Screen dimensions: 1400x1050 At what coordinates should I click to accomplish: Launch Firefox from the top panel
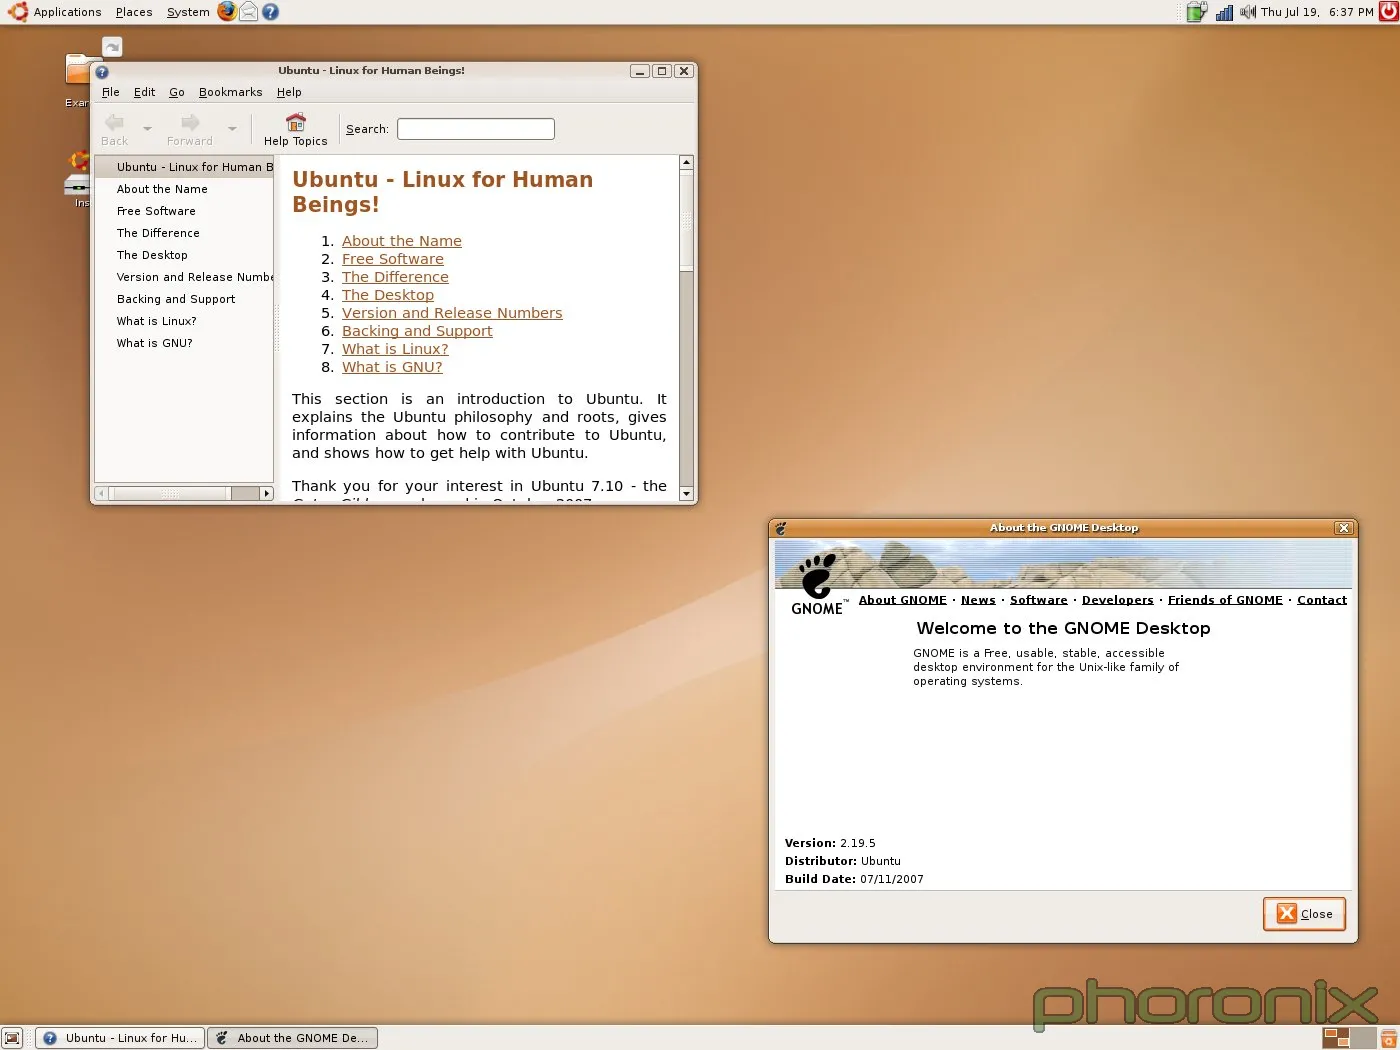point(227,12)
